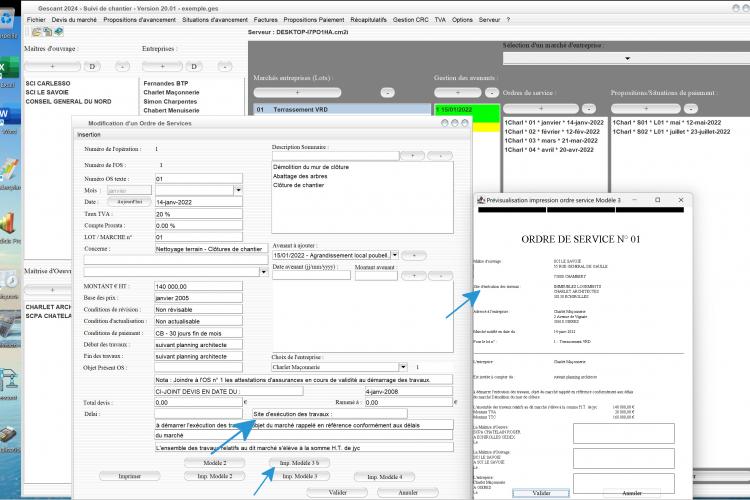Click Valider in the preview window
The height and width of the screenshot is (500, 750).
(541, 493)
